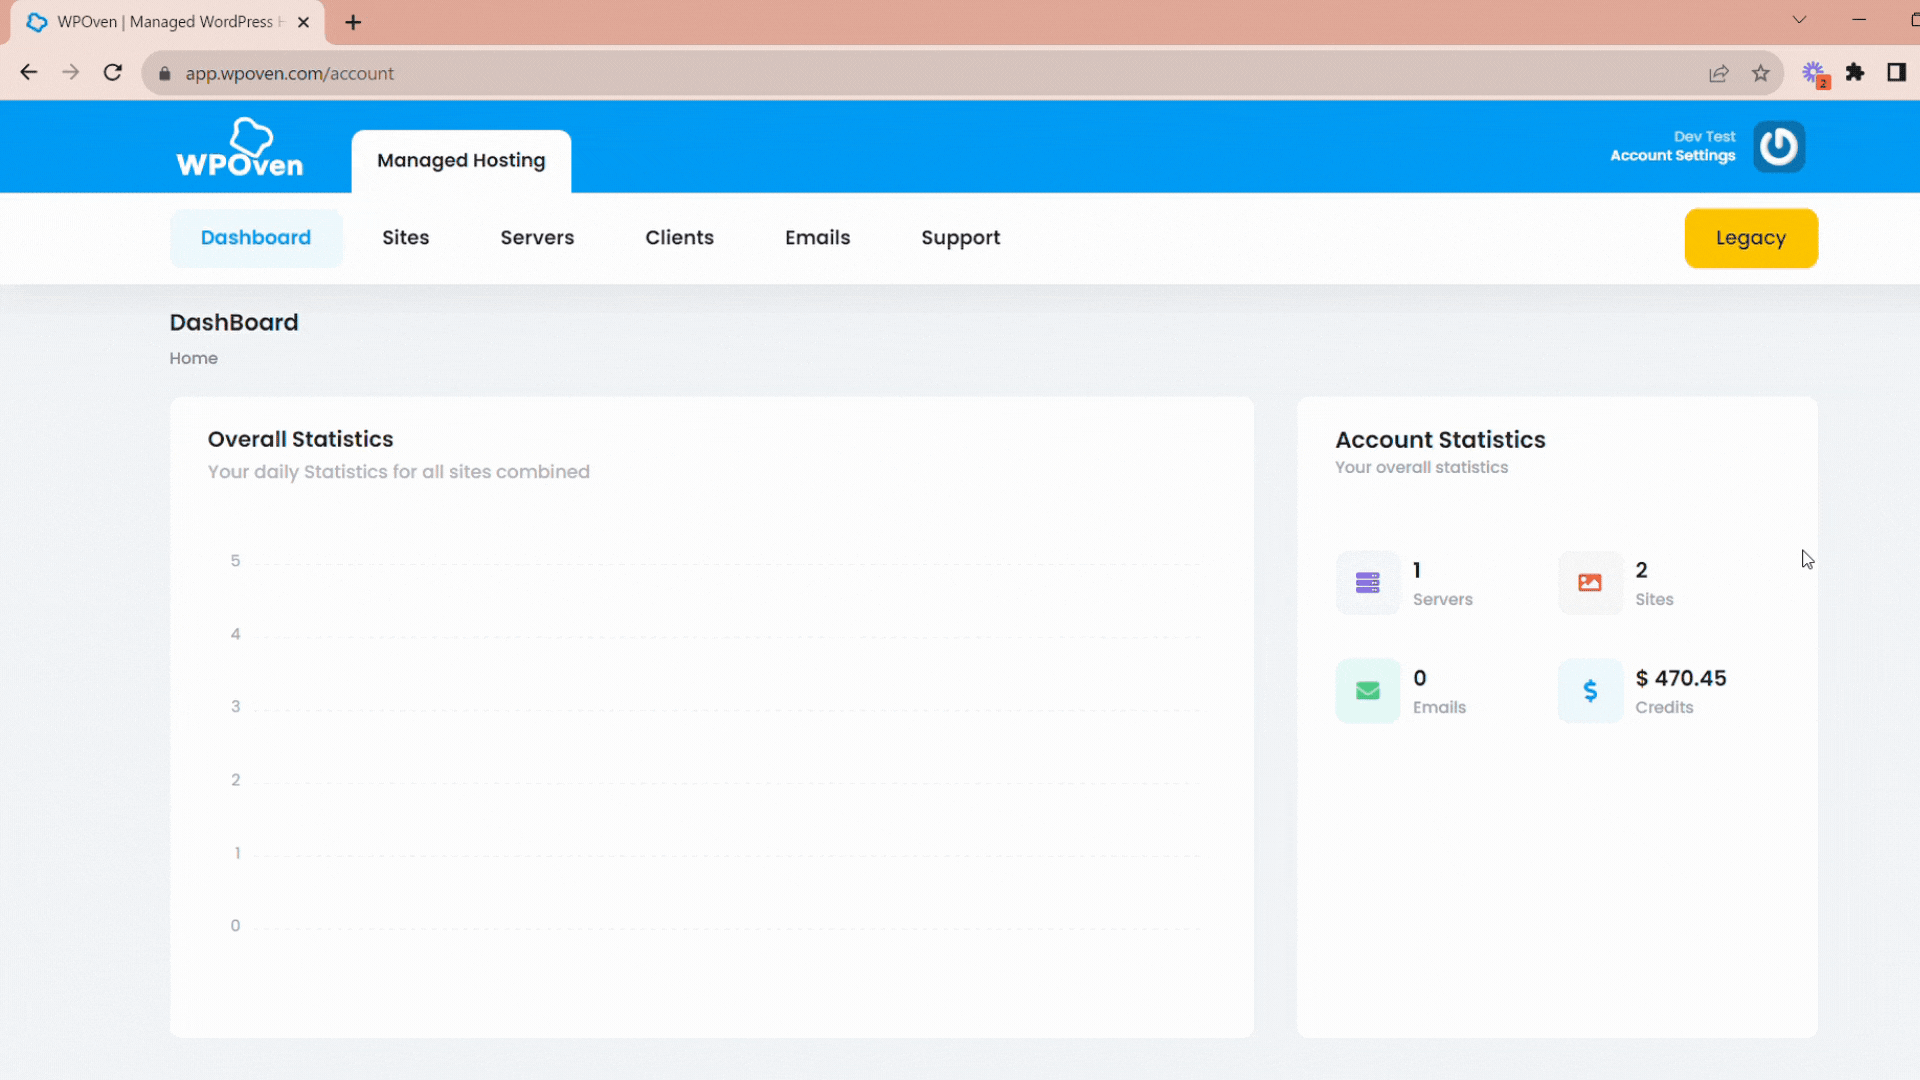Image resolution: width=1920 pixels, height=1080 pixels.
Task: Minimize the browser window
Action: (1859, 20)
